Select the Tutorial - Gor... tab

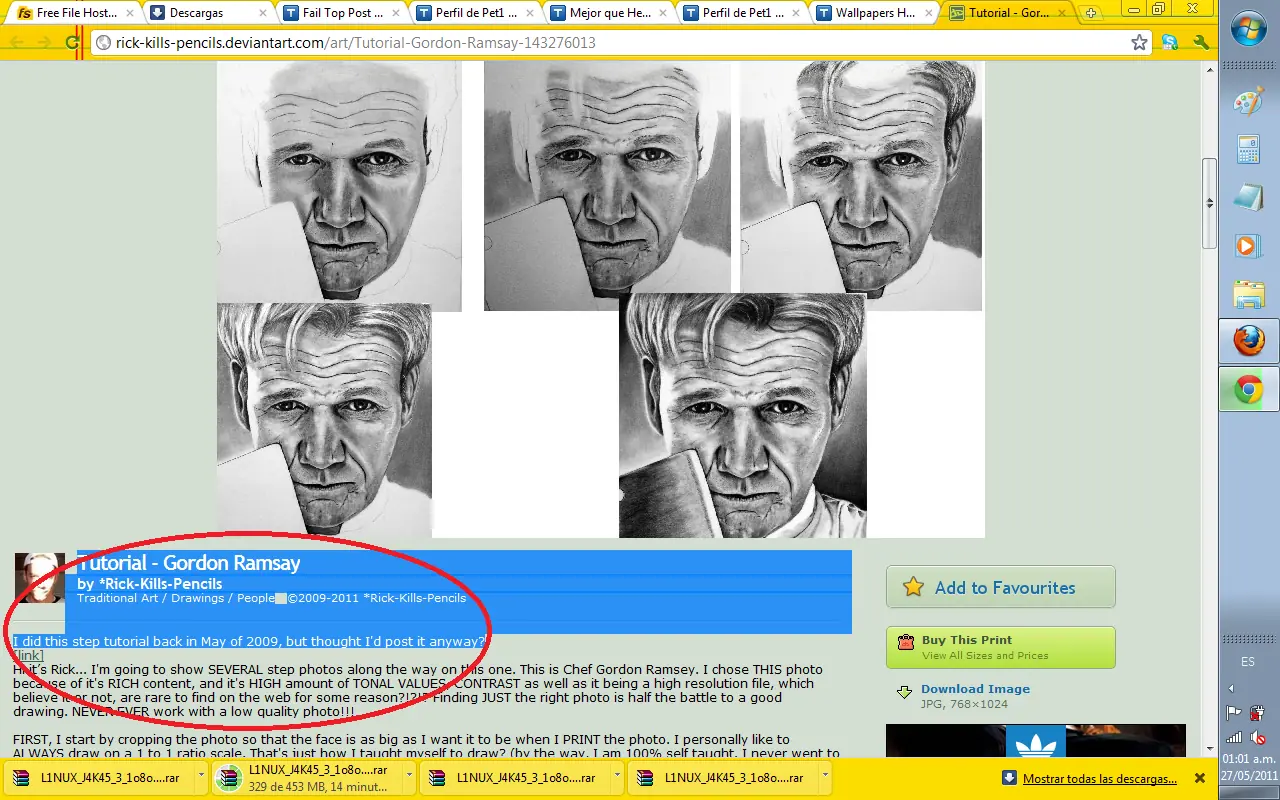click(1007, 13)
